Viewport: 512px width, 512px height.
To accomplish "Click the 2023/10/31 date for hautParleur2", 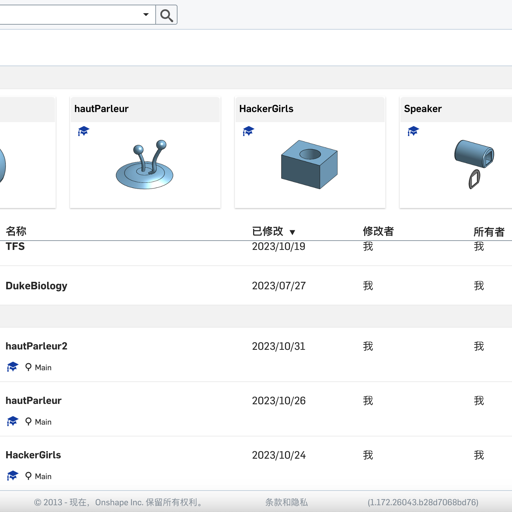I will click(x=278, y=346).
